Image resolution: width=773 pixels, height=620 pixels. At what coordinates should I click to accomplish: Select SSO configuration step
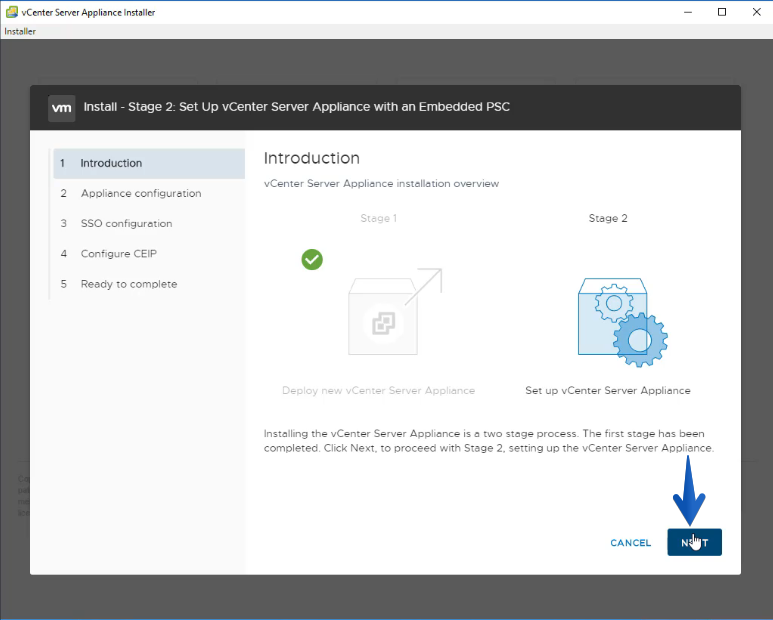[x=149, y=223]
